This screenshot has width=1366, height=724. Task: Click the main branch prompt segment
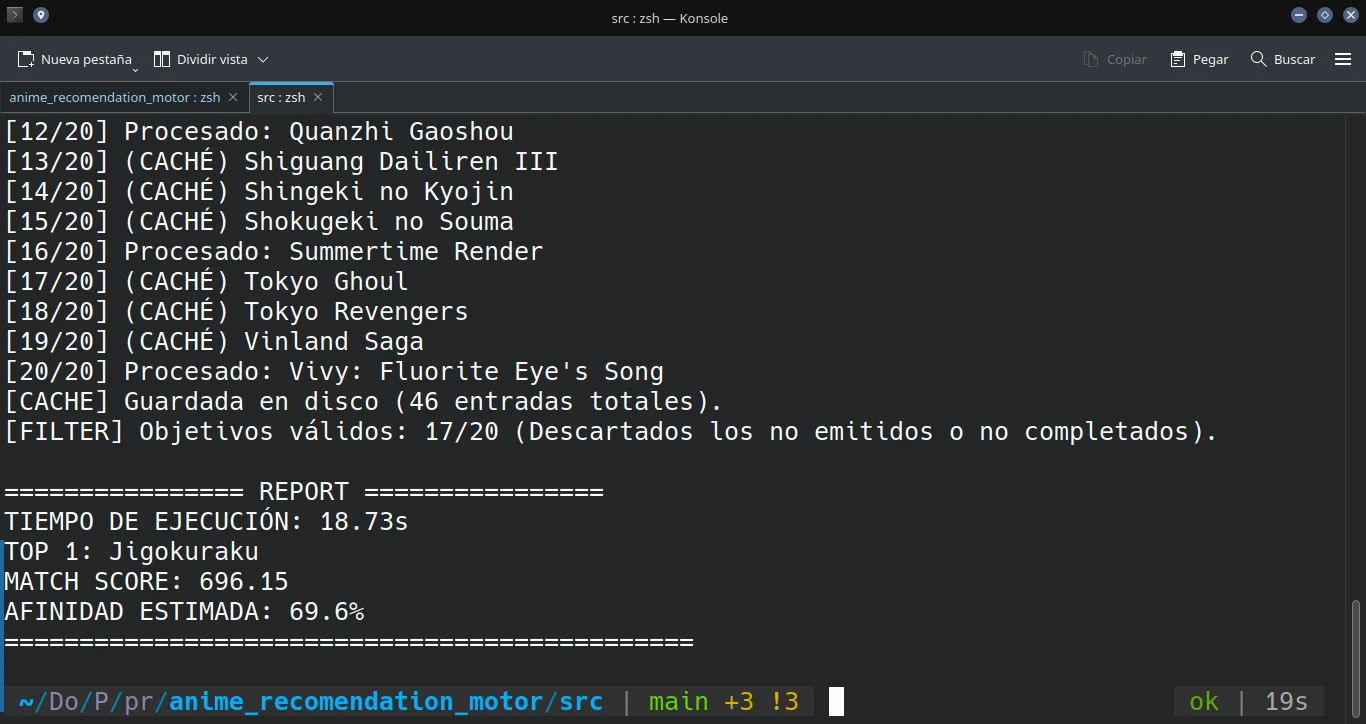(x=678, y=701)
